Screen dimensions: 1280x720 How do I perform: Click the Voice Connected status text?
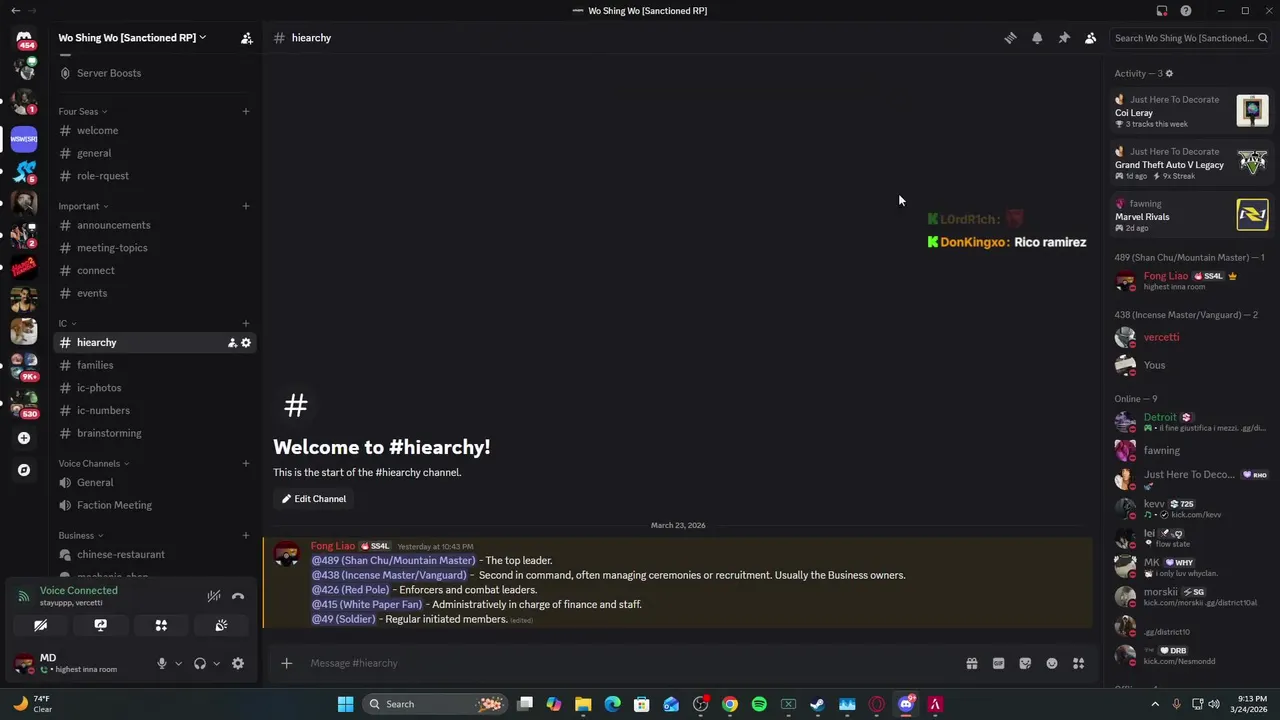click(x=78, y=591)
